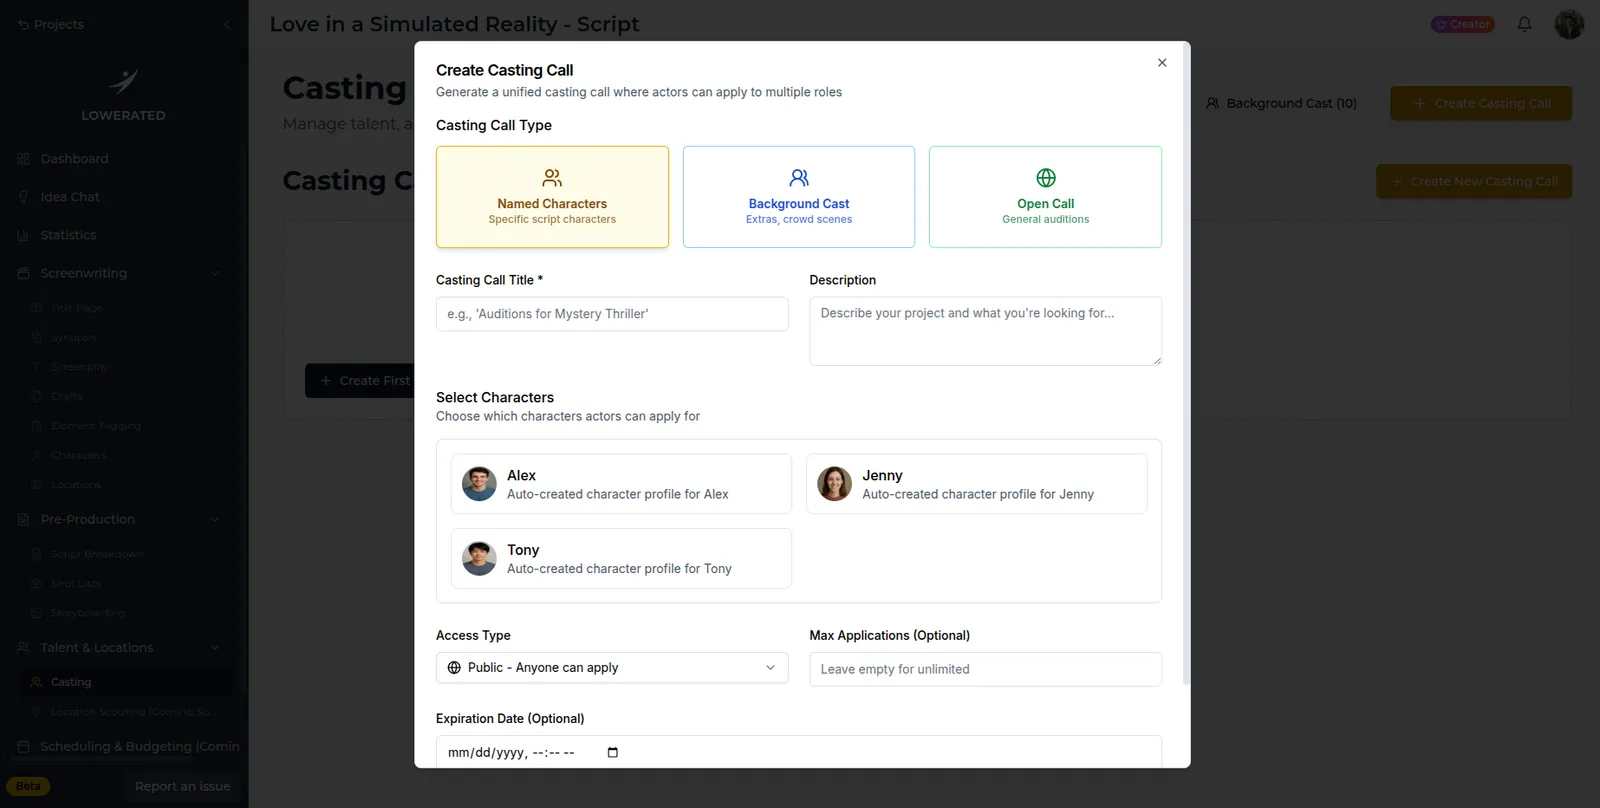Click Create New Casting Call button
The height and width of the screenshot is (808, 1600).
pos(1474,181)
